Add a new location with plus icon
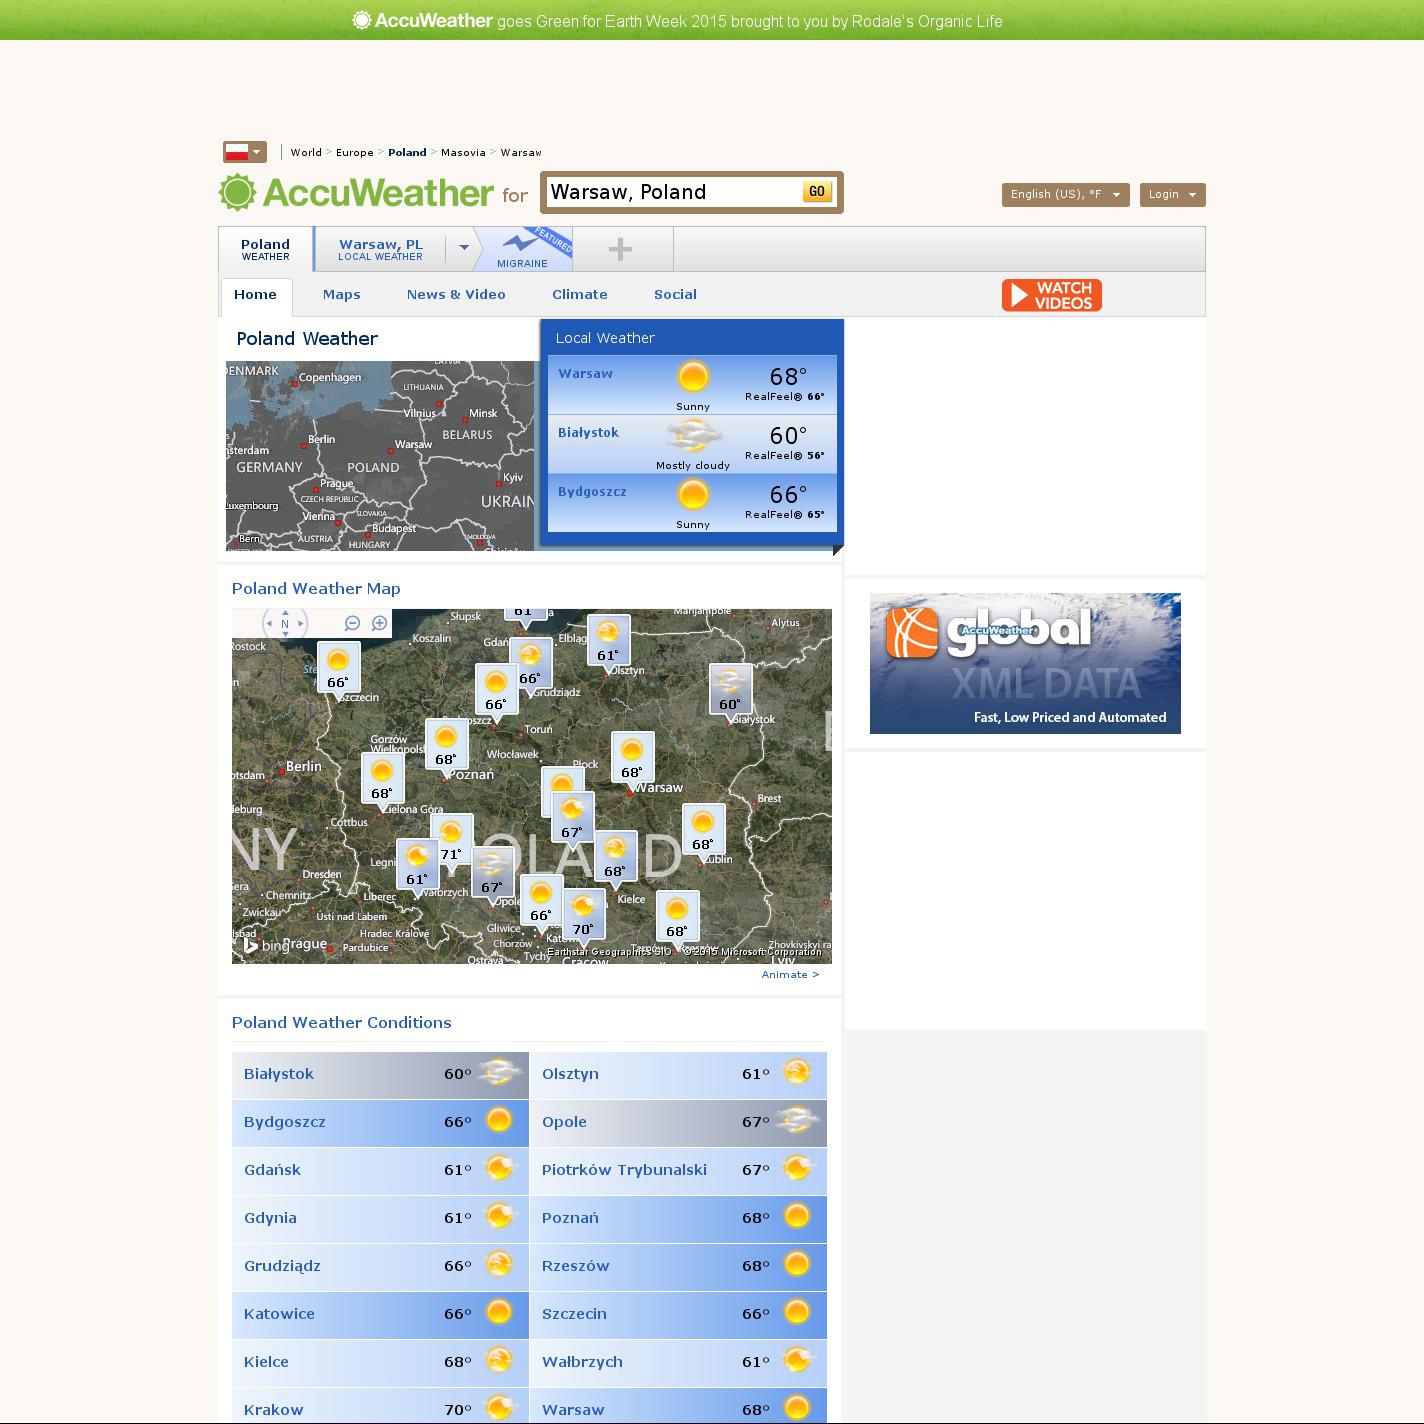 [x=620, y=249]
